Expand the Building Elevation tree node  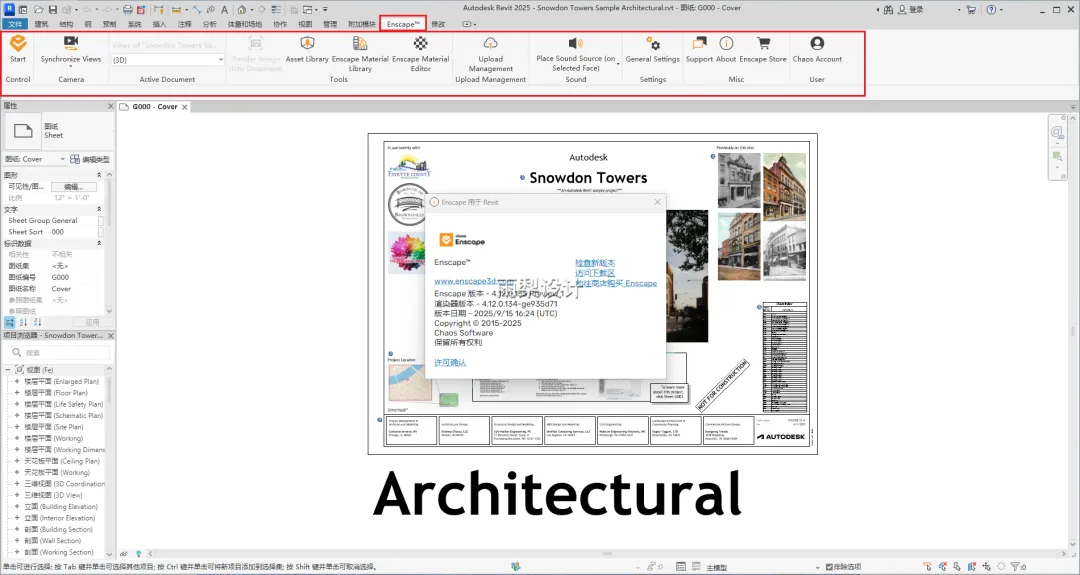(17, 507)
